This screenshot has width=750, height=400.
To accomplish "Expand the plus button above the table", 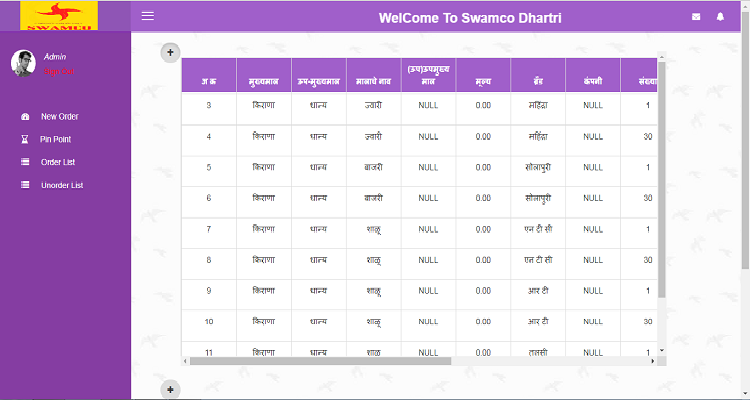I will coord(170,52).
